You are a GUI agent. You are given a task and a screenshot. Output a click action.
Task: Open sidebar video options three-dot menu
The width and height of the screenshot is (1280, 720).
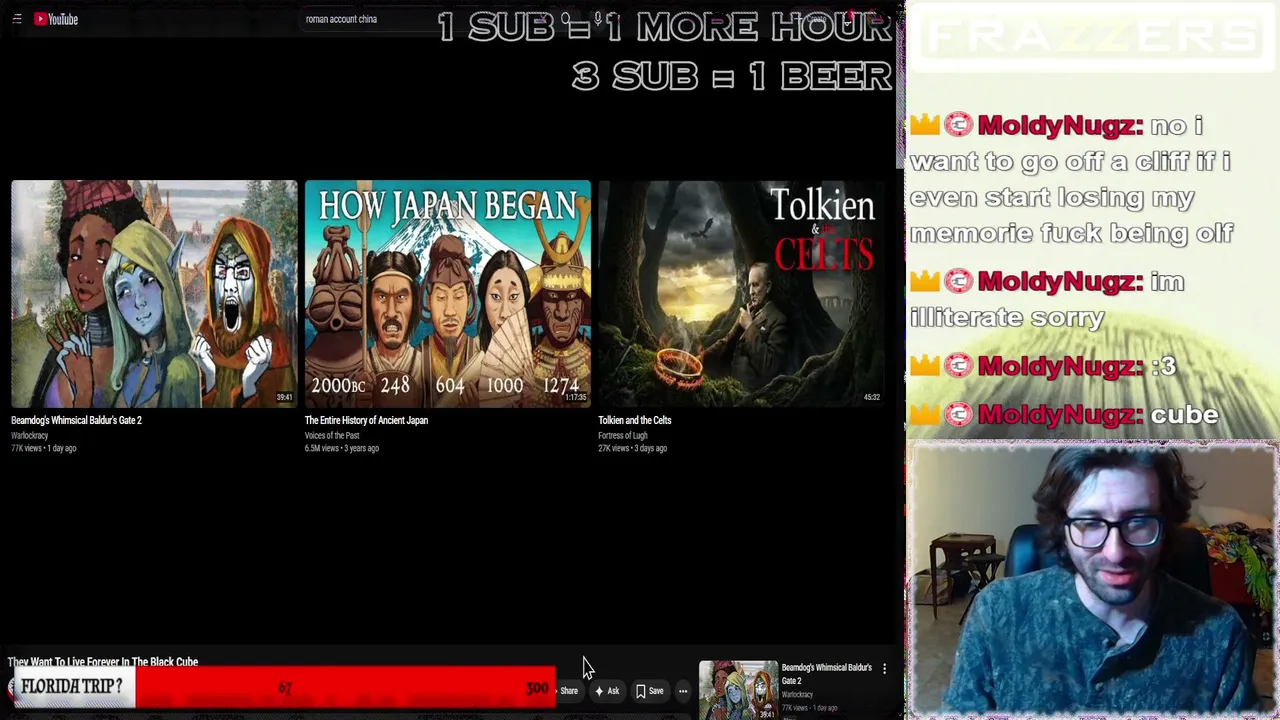(884, 668)
